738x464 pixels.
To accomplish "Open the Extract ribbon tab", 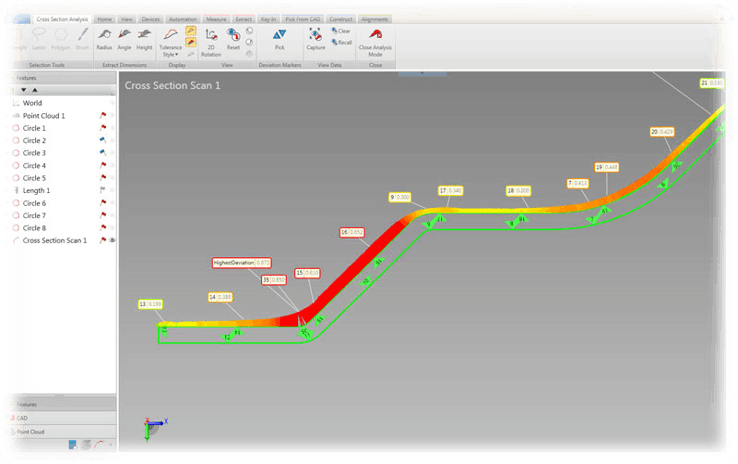I will pyautogui.click(x=243, y=19).
